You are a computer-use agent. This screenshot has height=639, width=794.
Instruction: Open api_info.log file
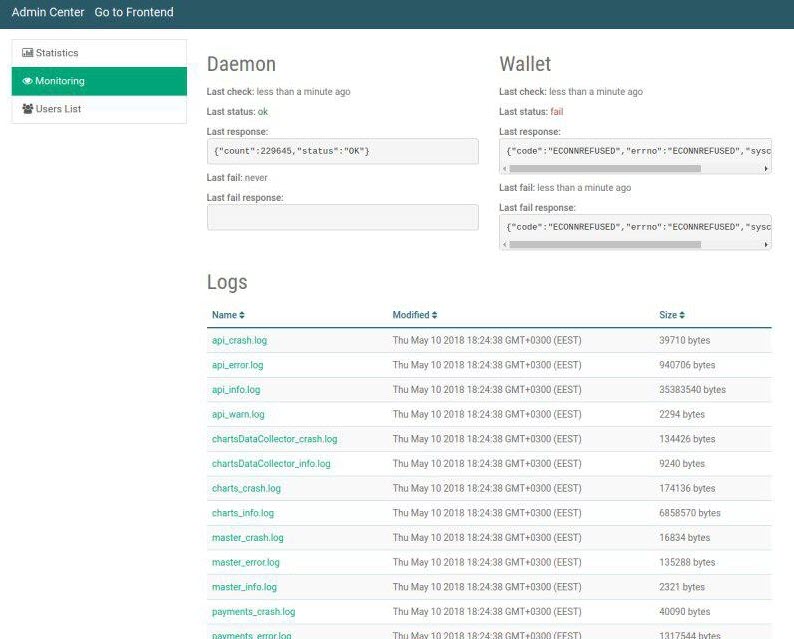(236, 390)
